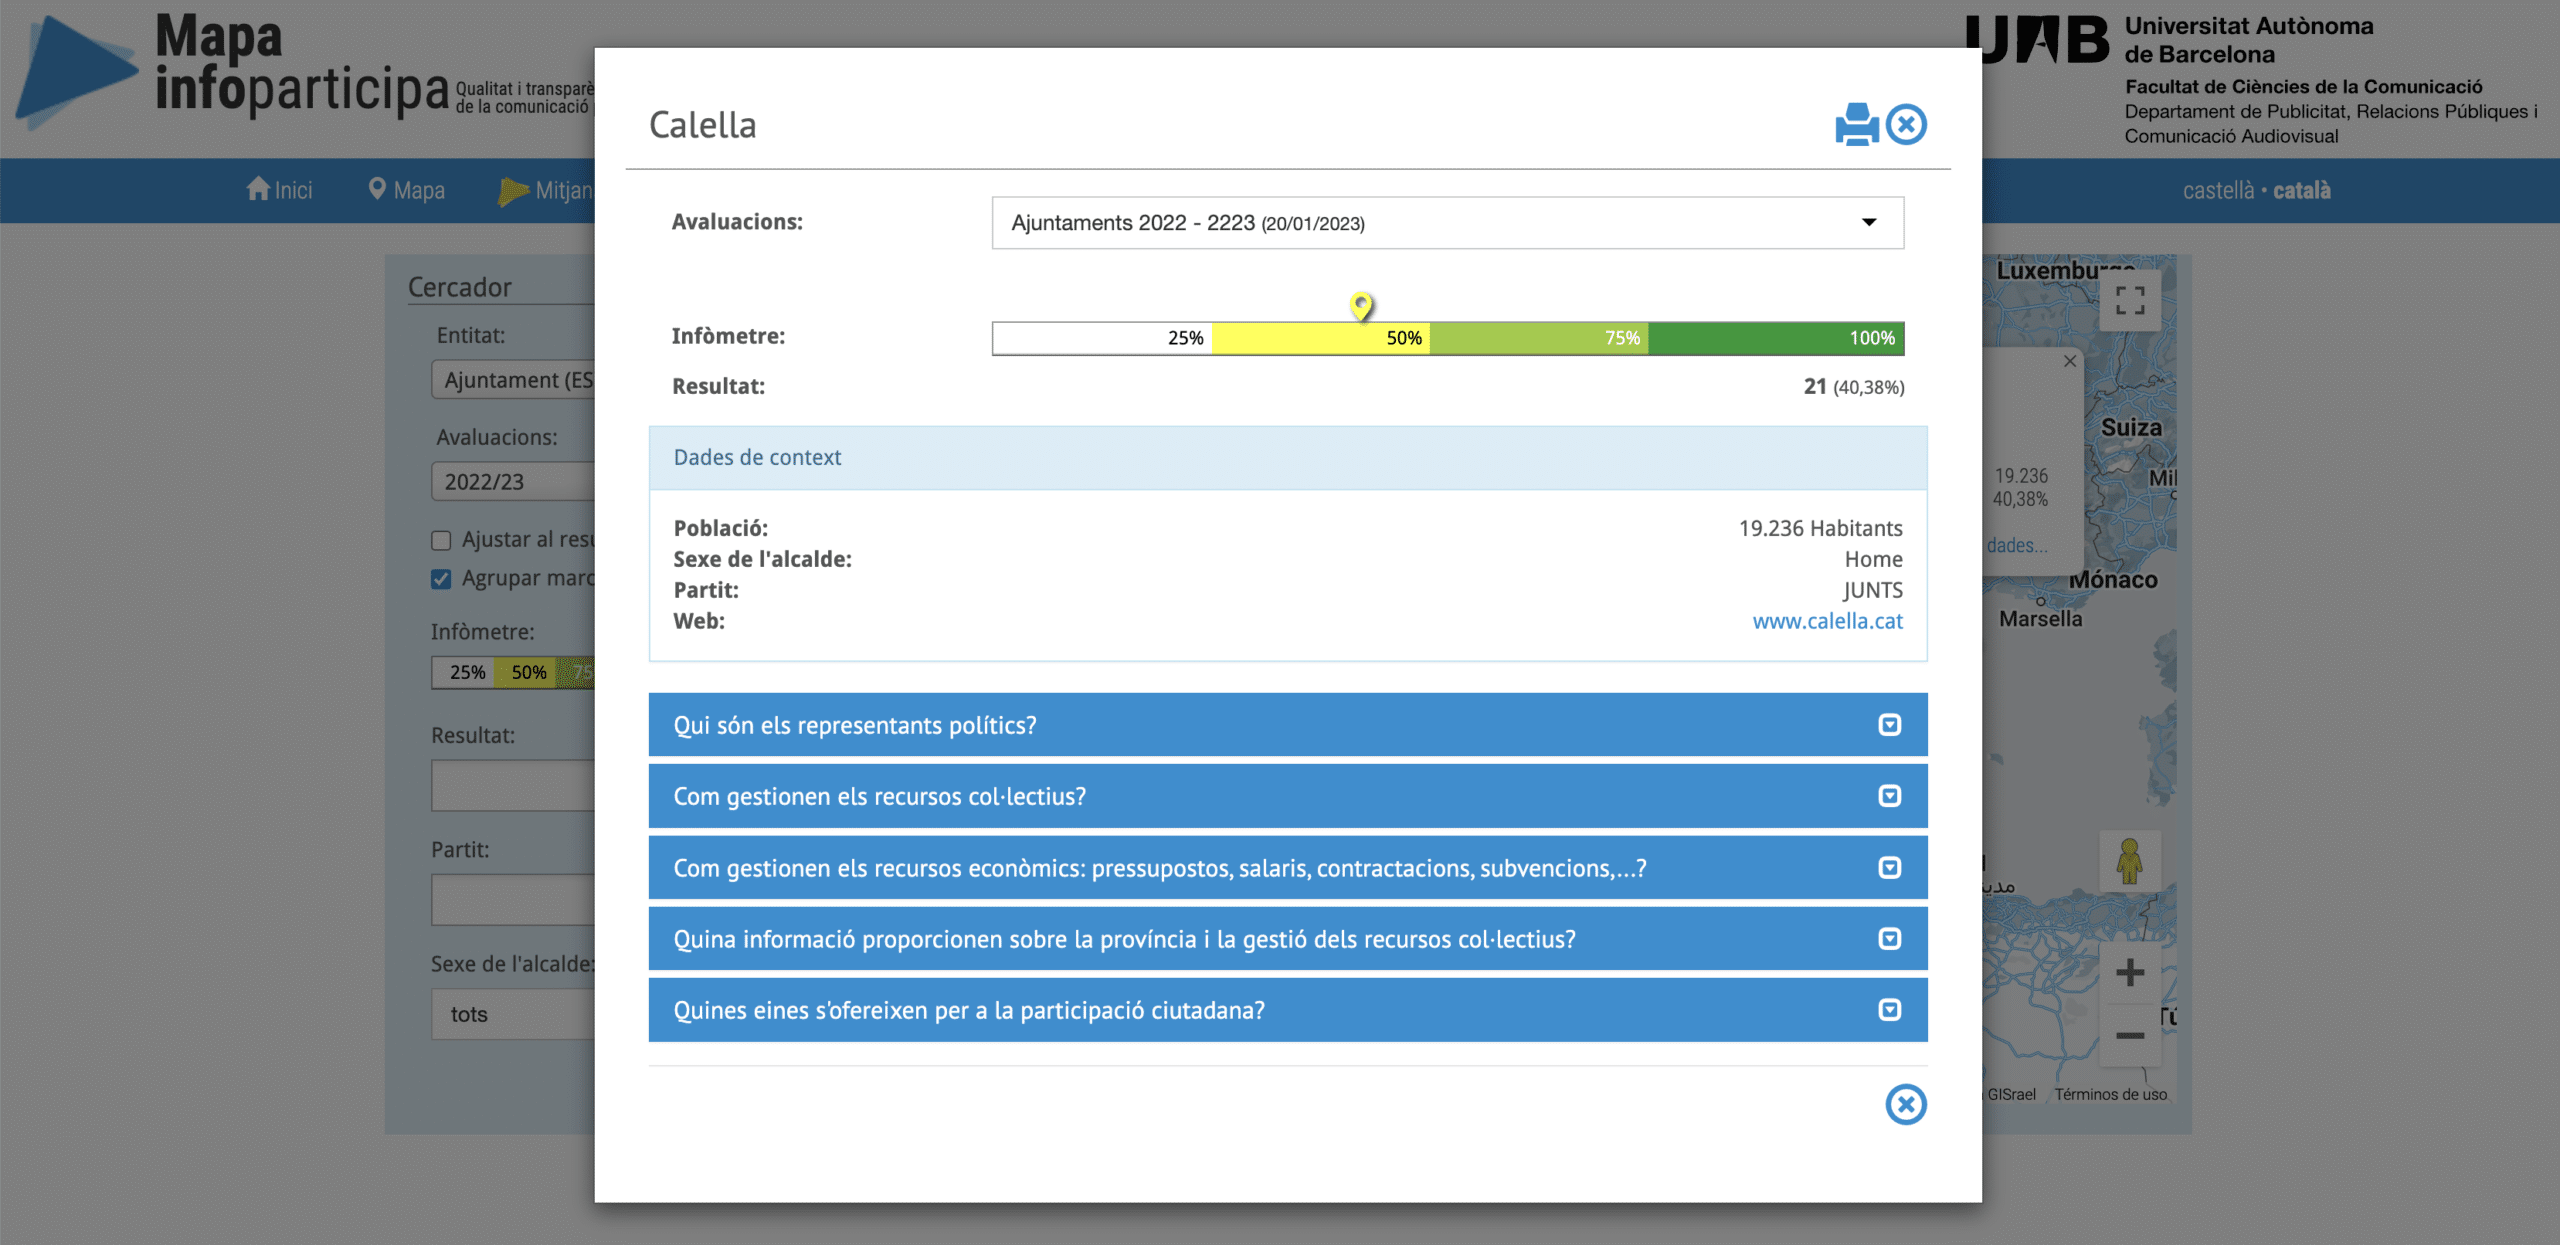Open 'Términos de uso' map link
2560x1245 pixels.
coord(2110,1094)
